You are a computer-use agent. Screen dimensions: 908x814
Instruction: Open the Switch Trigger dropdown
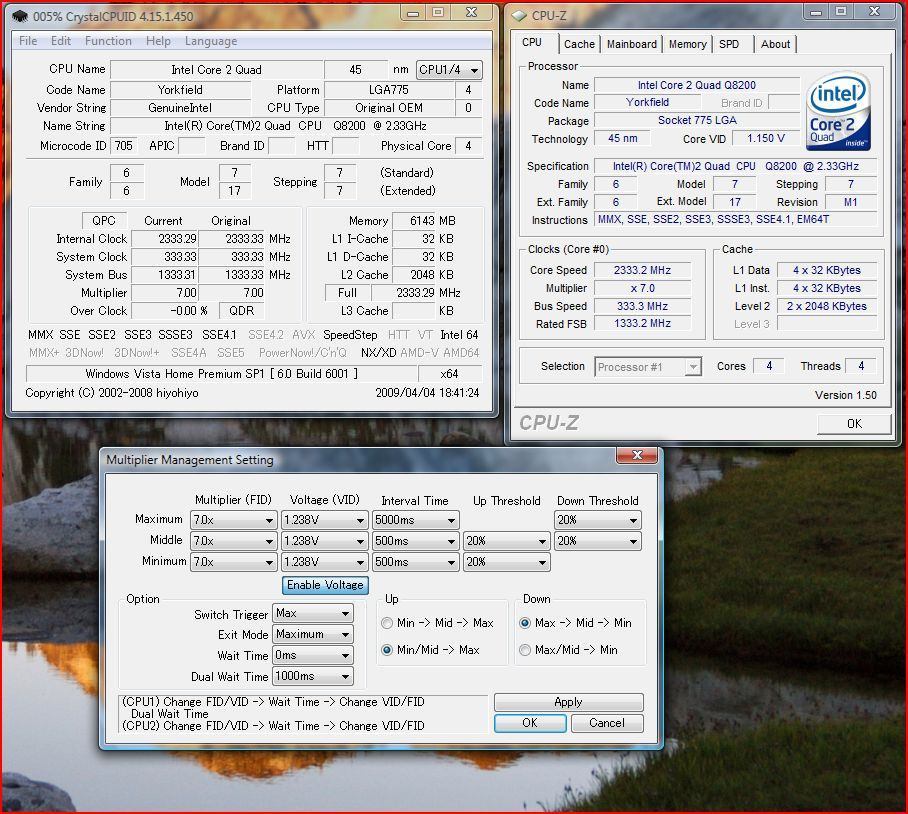click(x=313, y=613)
